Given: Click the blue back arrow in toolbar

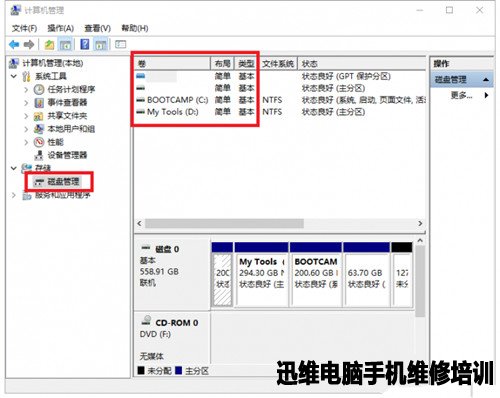Looking at the screenshot, I should [14, 44].
